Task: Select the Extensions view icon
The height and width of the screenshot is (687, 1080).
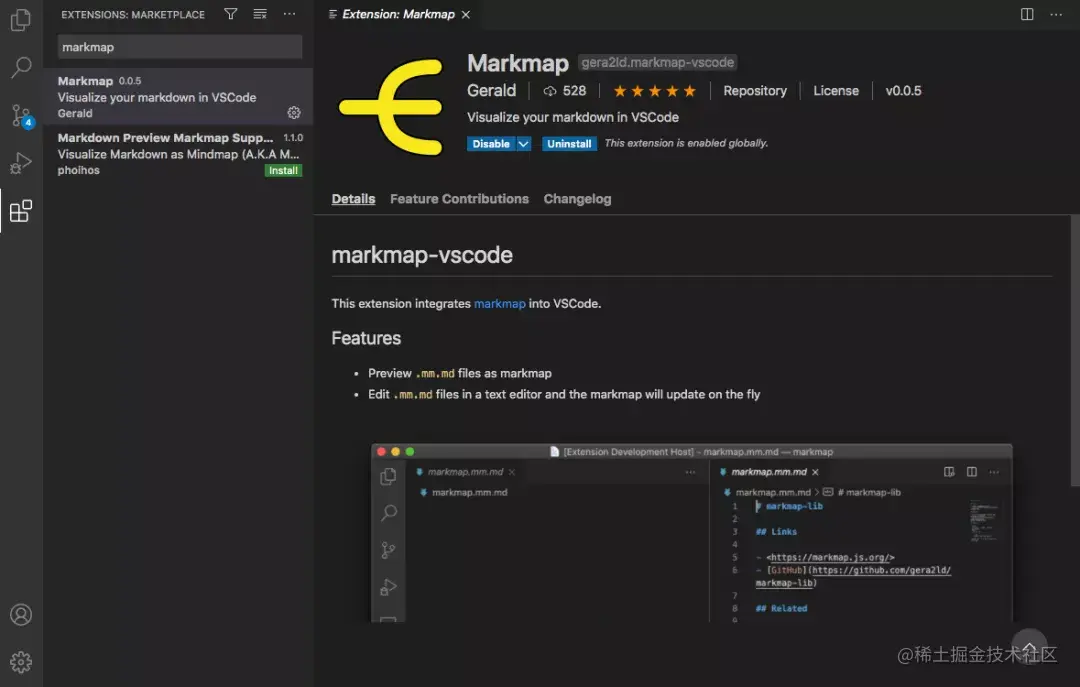Action: 21,211
